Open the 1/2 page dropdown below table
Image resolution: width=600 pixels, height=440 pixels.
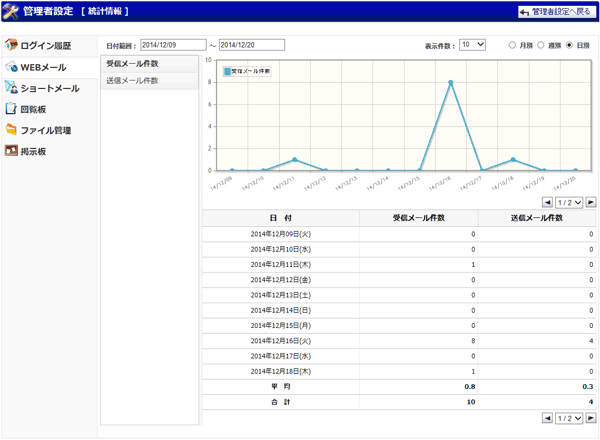[569, 418]
